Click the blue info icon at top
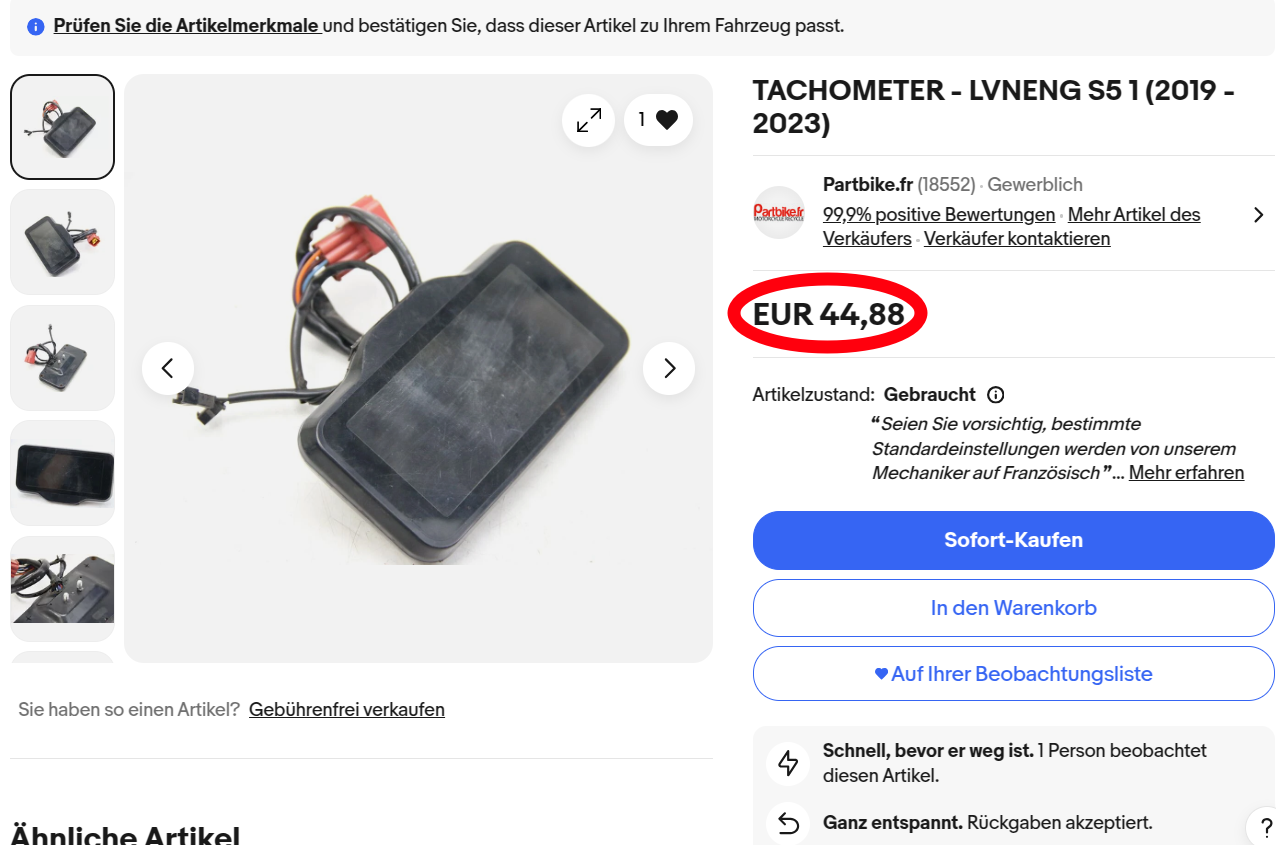The height and width of the screenshot is (845, 1276). [36, 26]
